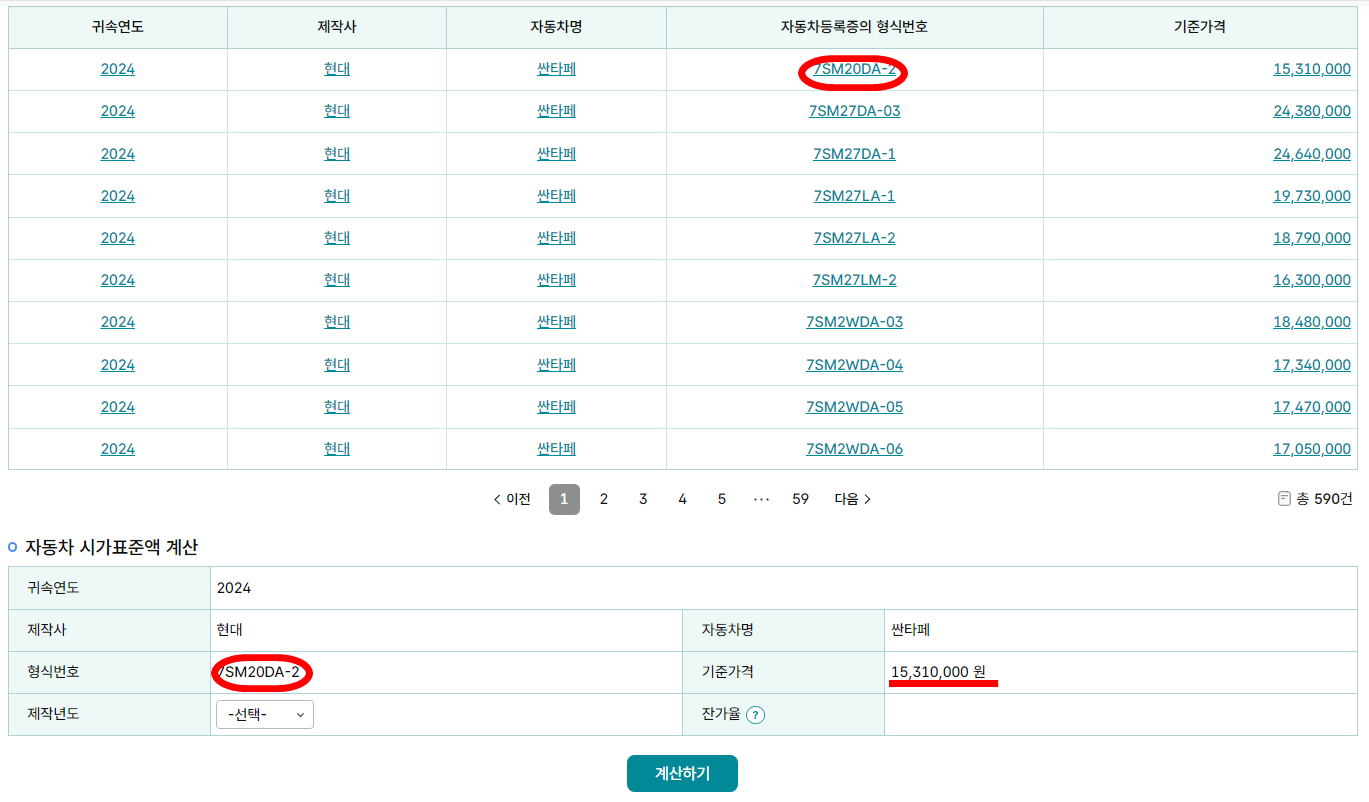Screen dimensions: 1369x802
Task: Jump to last page 59
Action: (800, 499)
